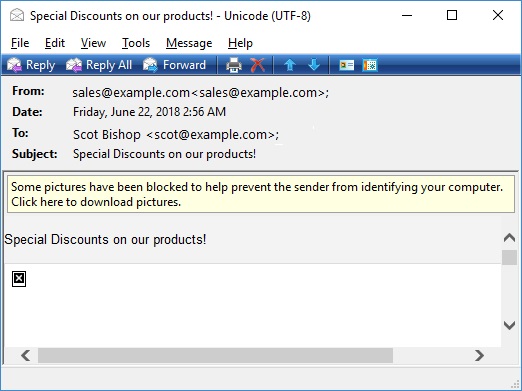Viewport: 522px width, 391px height.
Task: Open the File menu
Action: 20,43
